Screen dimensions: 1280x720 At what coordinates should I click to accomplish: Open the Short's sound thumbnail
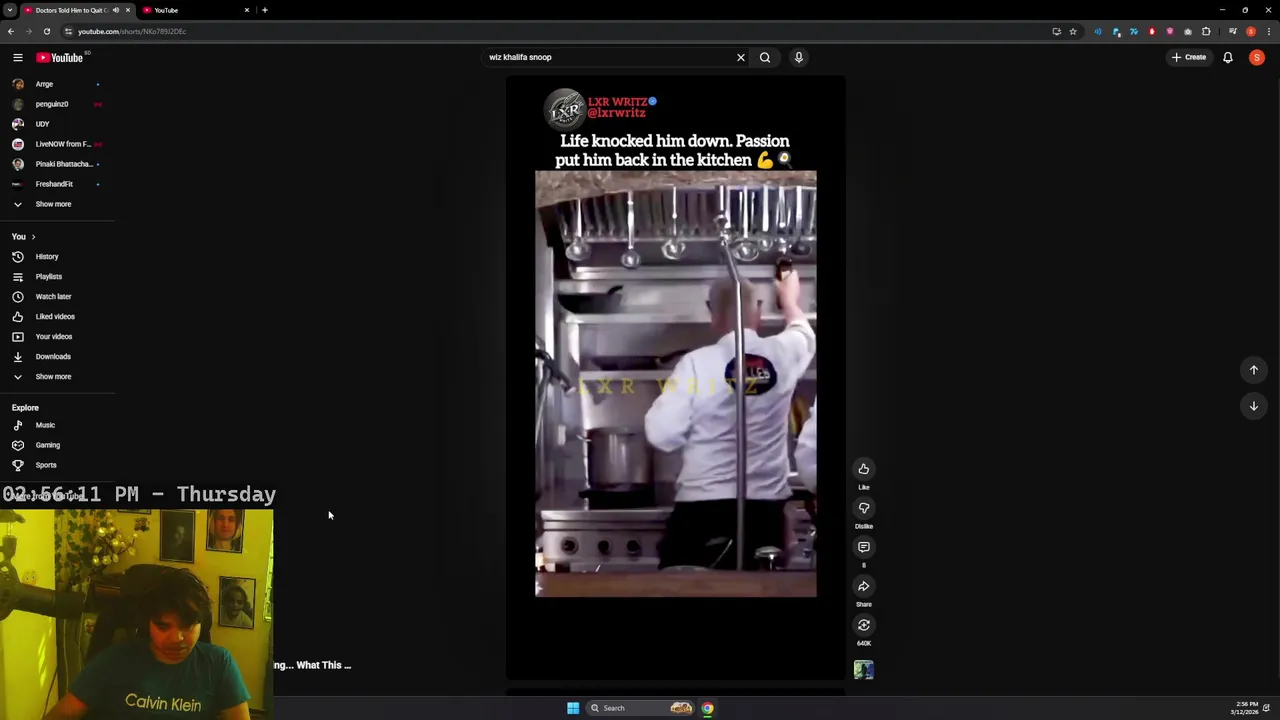(864, 670)
